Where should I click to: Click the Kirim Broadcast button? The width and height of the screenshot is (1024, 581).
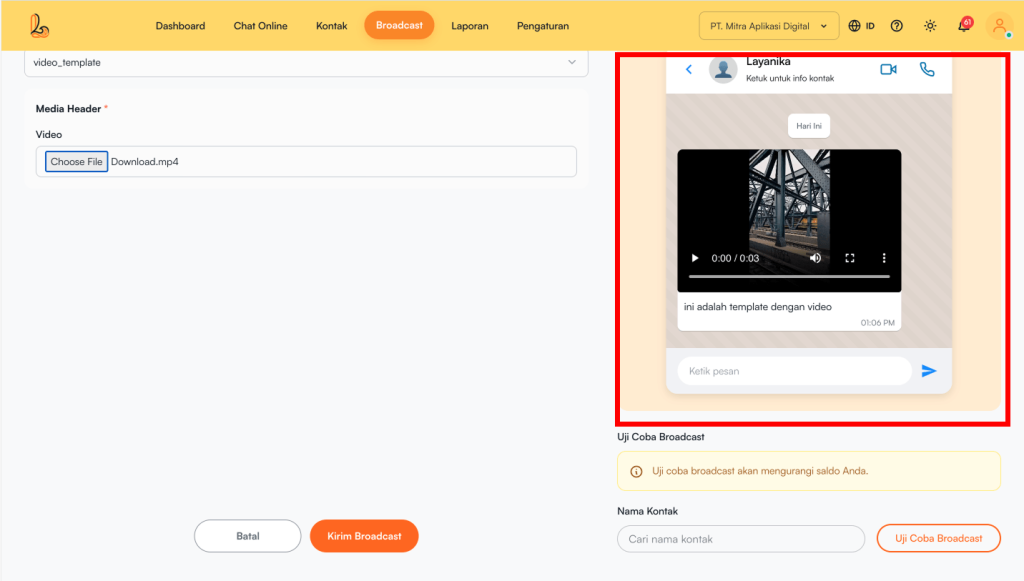click(x=364, y=536)
